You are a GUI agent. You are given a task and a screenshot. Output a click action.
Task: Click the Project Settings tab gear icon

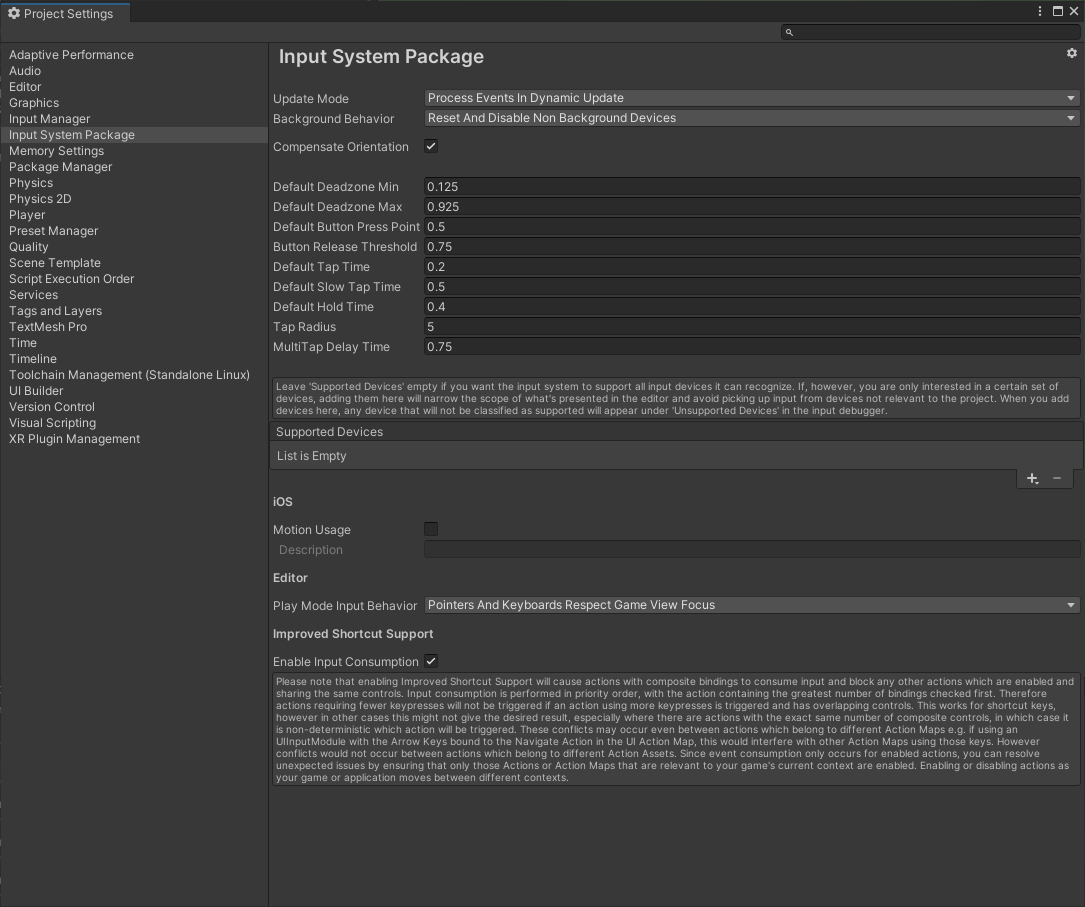(12, 13)
